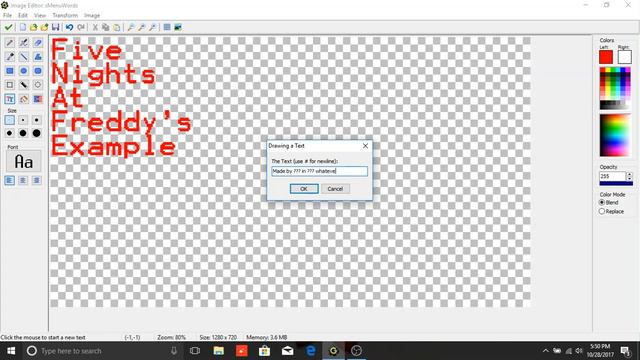Click the text input field in dialog
The height and width of the screenshot is (360, 640).
point(320,171)
